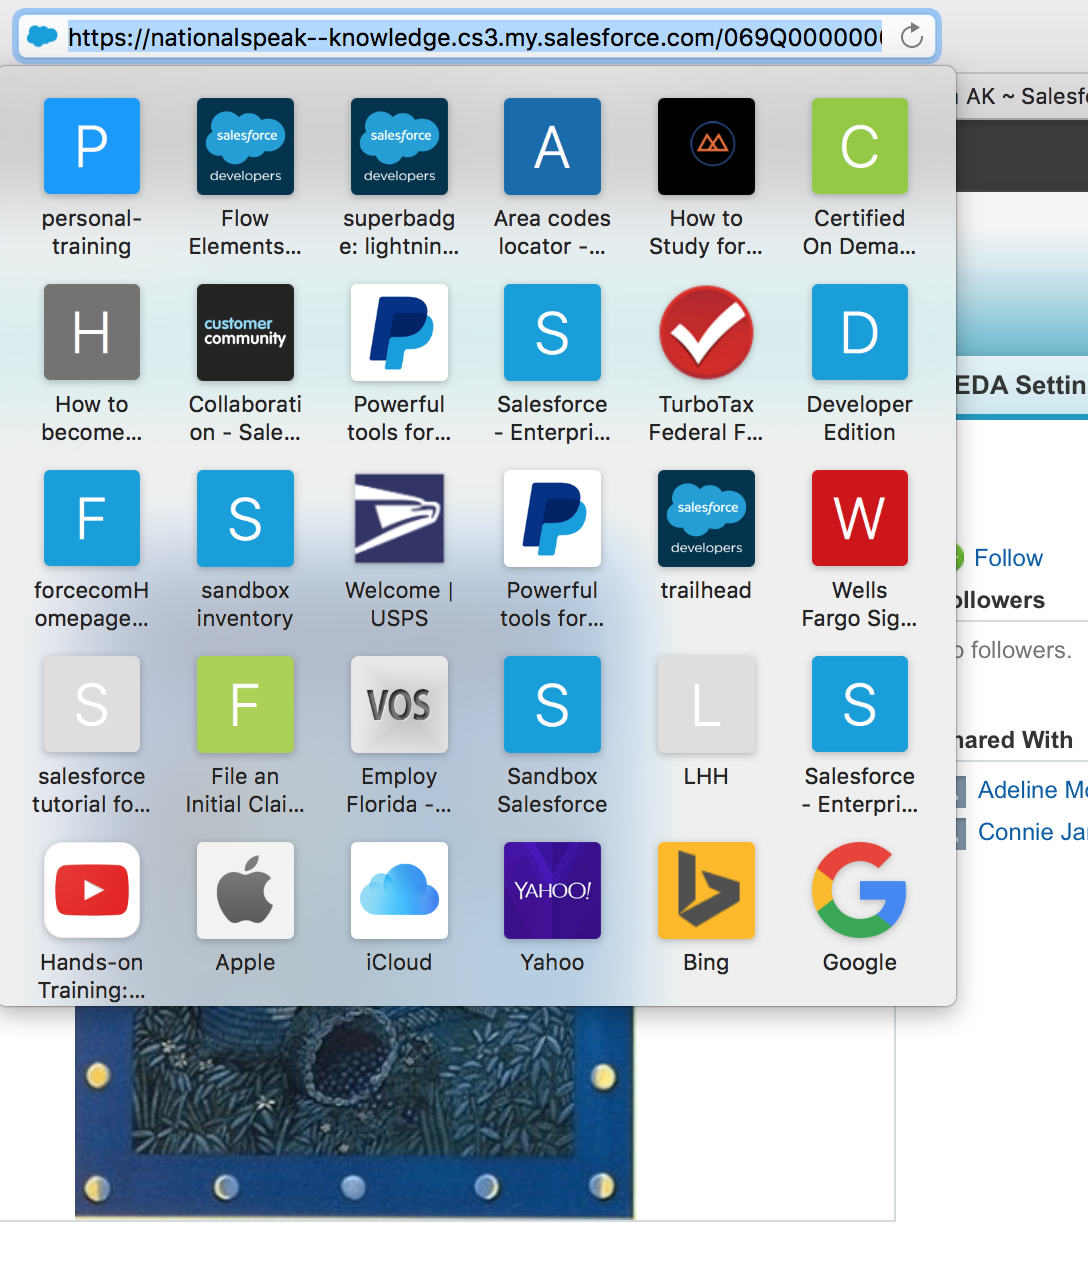Open Wells Fargo Sign favorite
The width and height of the screenshot is (1088, 1278).
coord(860,518)
